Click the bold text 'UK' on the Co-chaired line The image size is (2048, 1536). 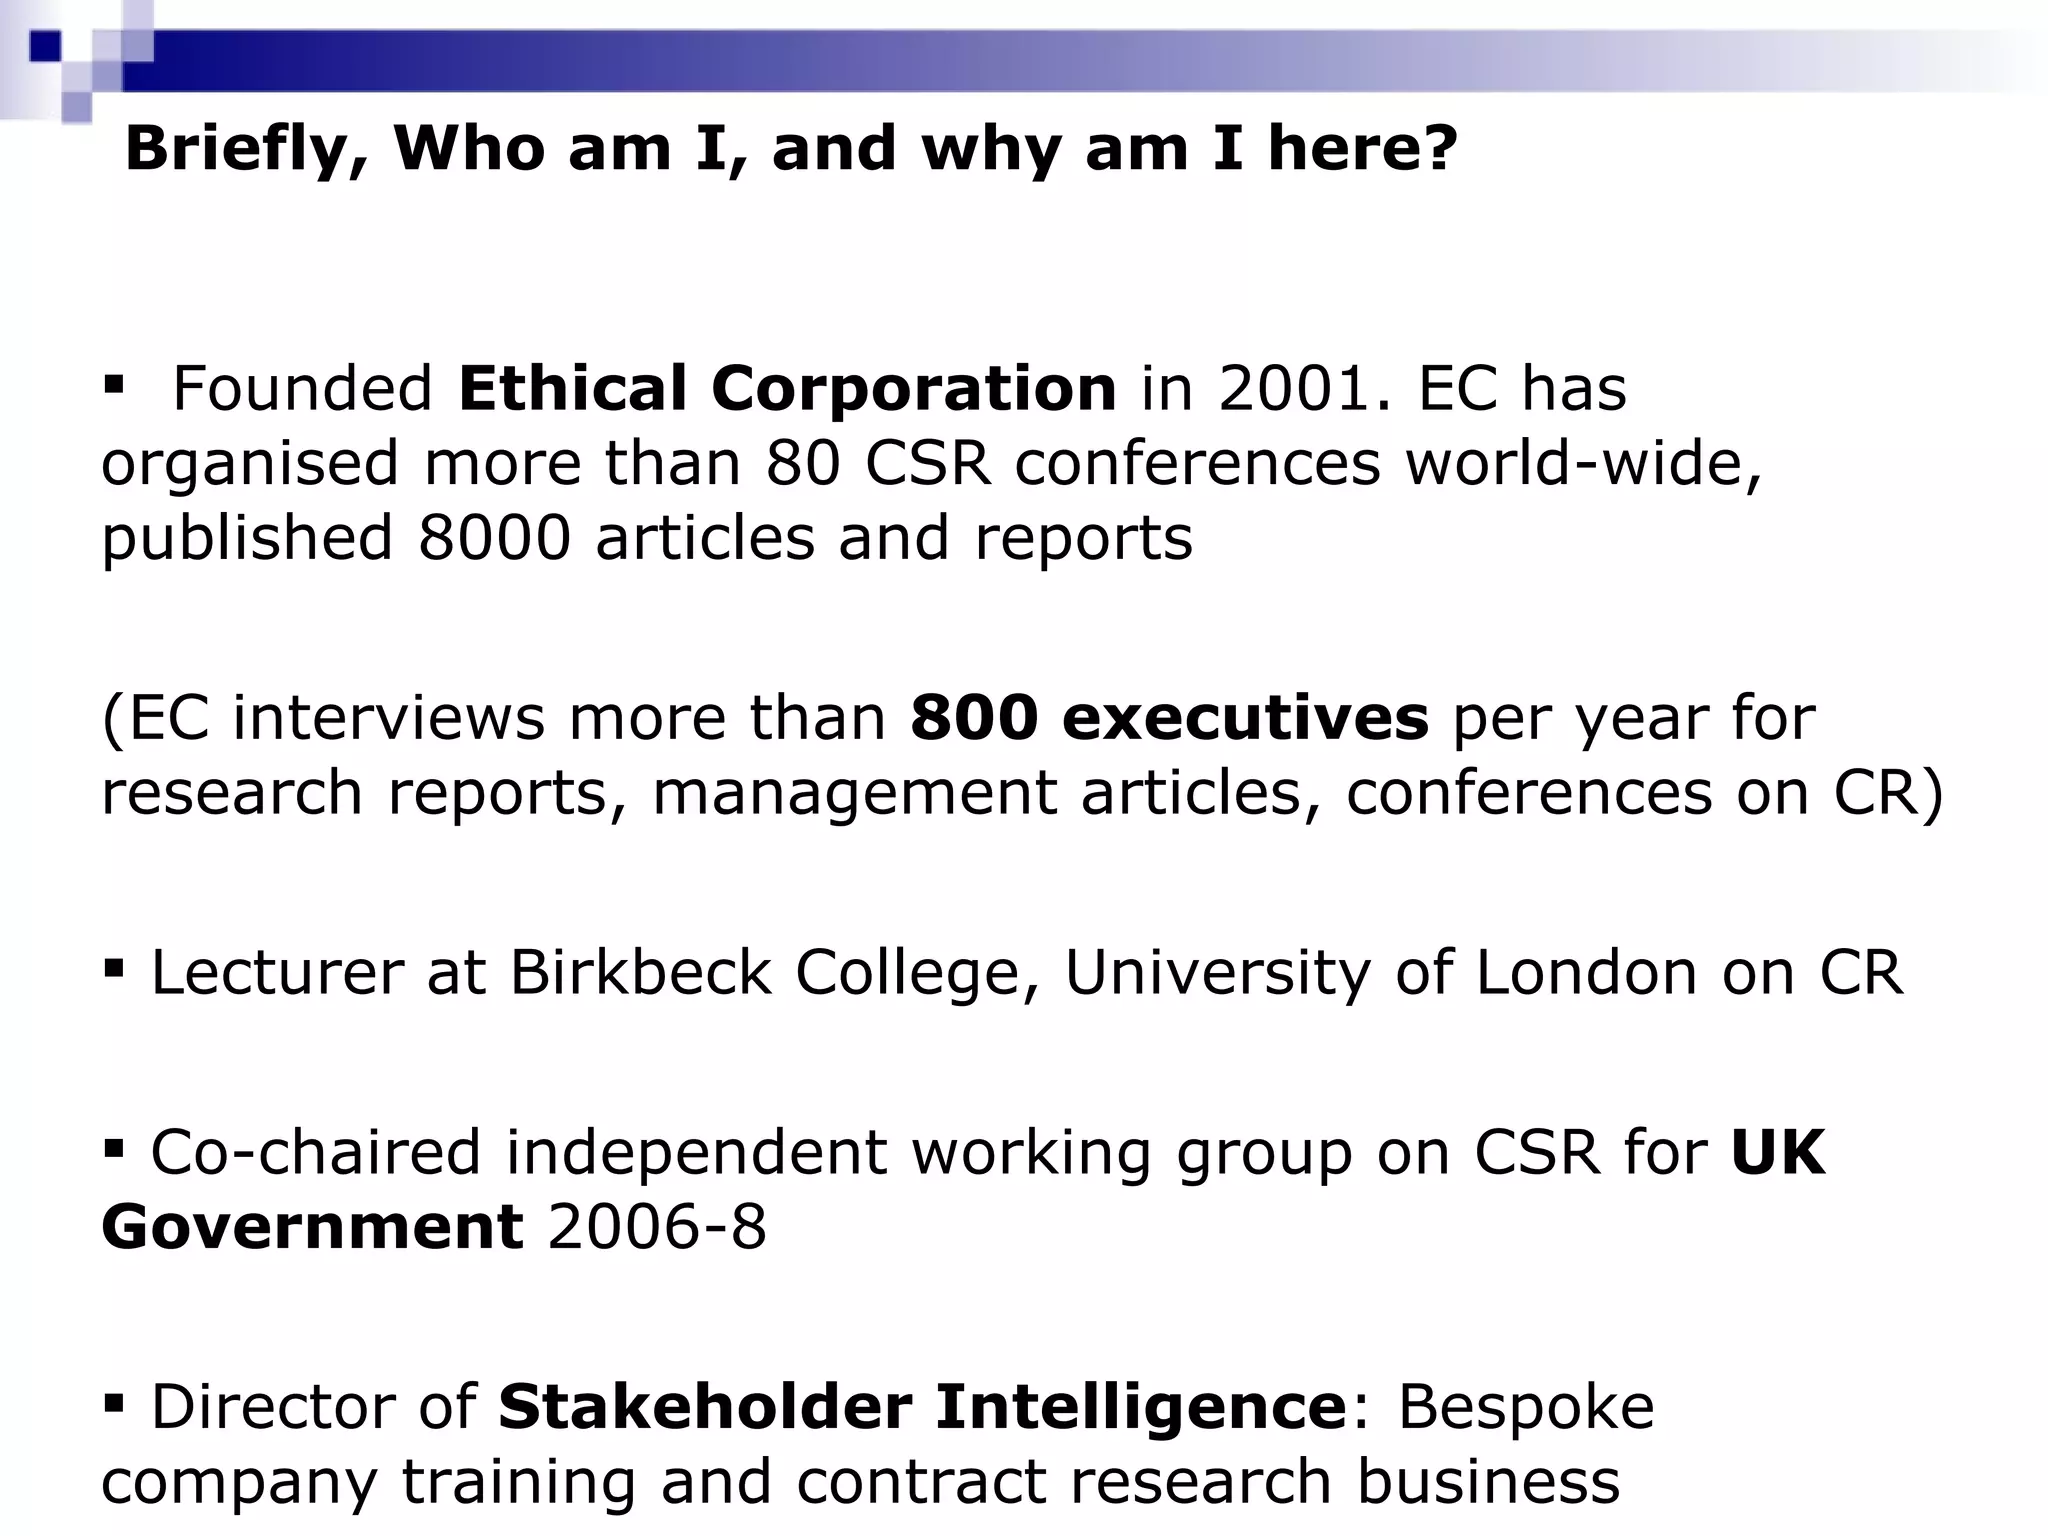1778,1152
